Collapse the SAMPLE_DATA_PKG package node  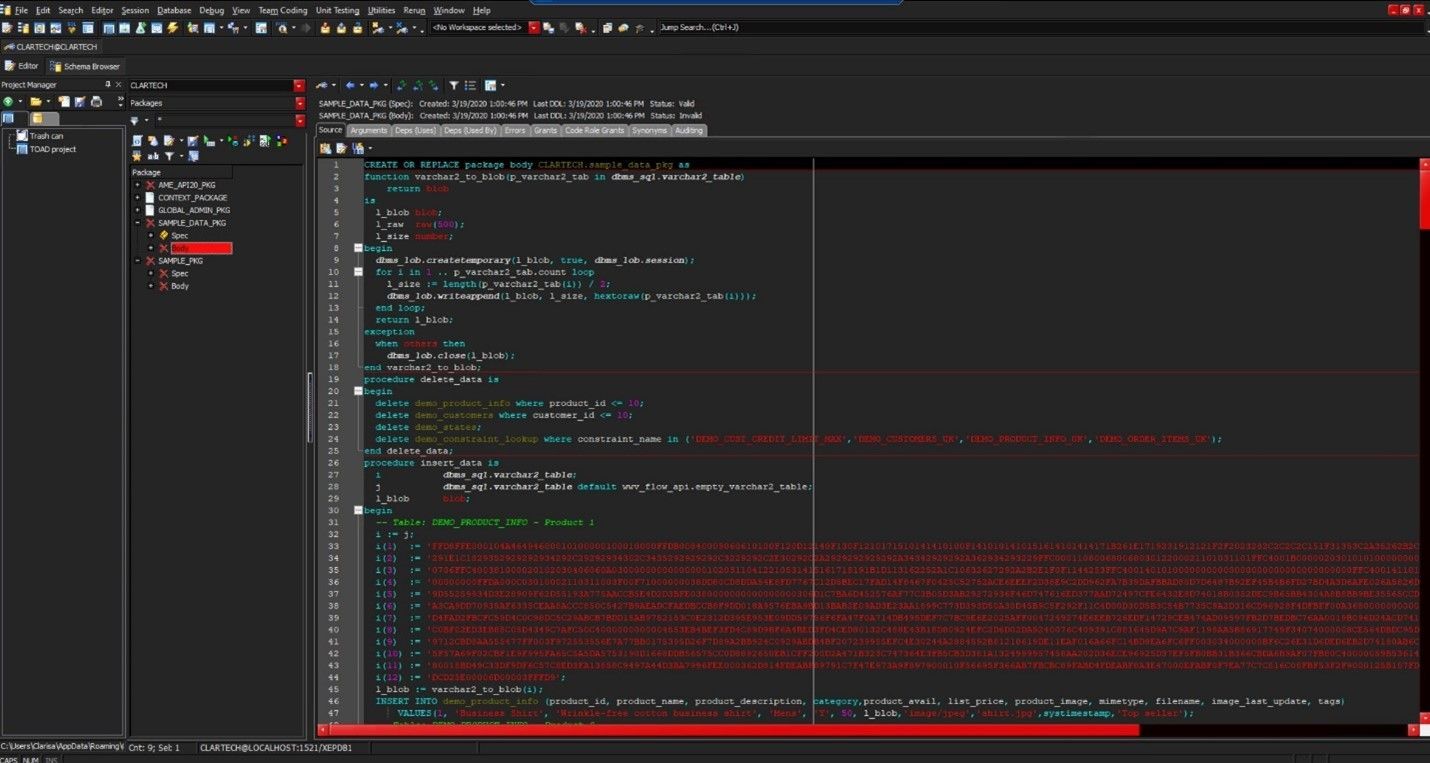click(x=137, y=223)
